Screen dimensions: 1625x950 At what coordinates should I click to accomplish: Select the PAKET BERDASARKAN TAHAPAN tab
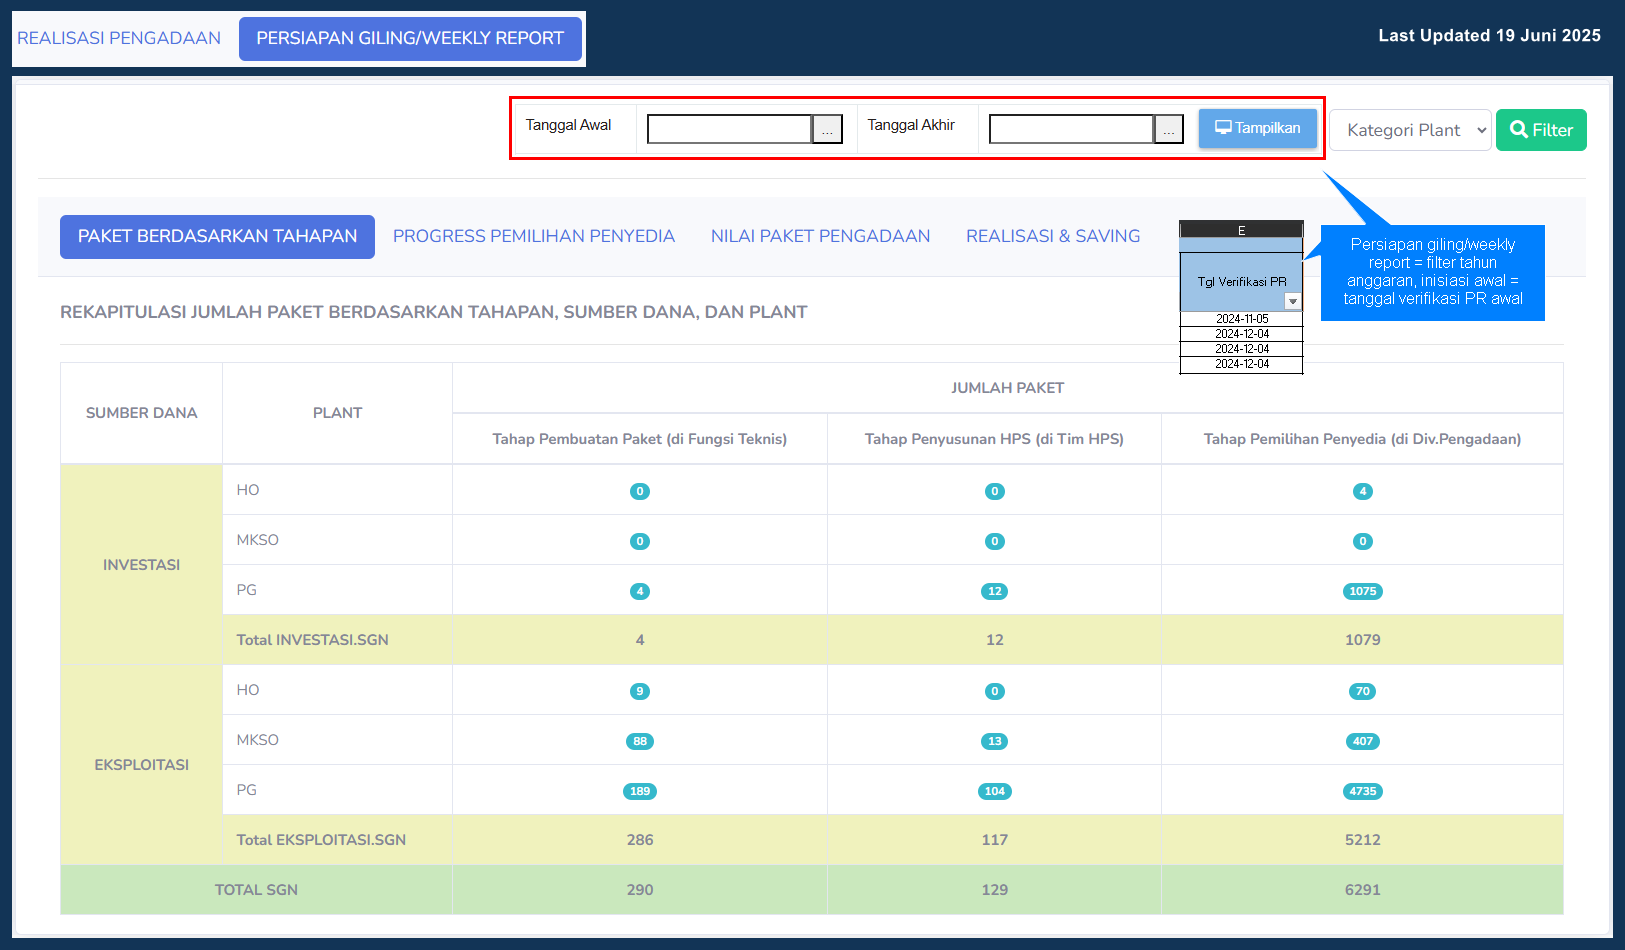(217, 236)
